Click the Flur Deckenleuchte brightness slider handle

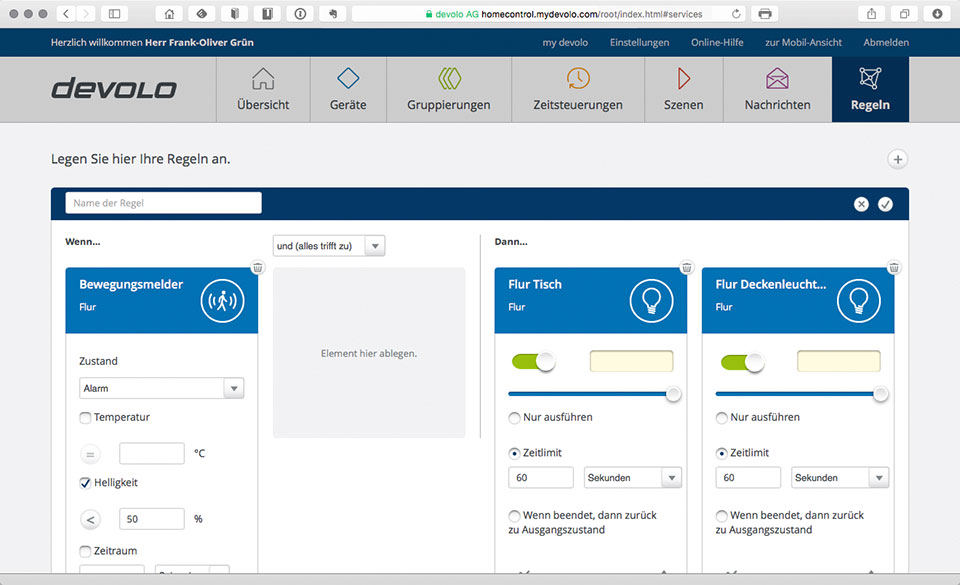(880, 394)
